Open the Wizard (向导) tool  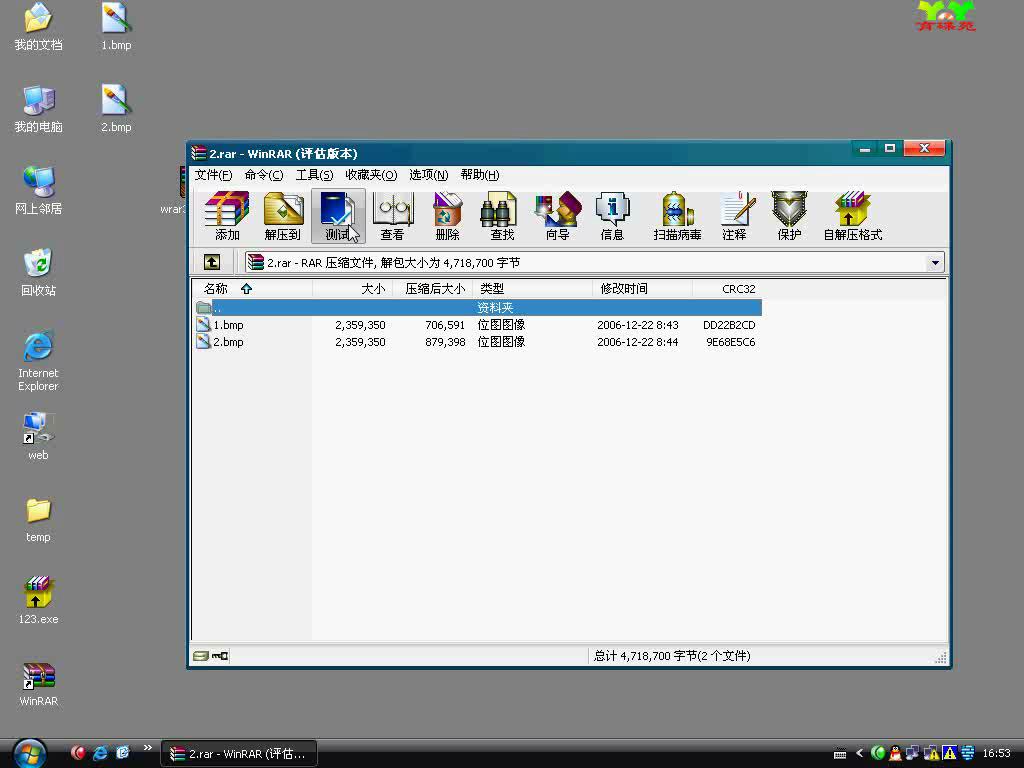[x=557, y=216]
